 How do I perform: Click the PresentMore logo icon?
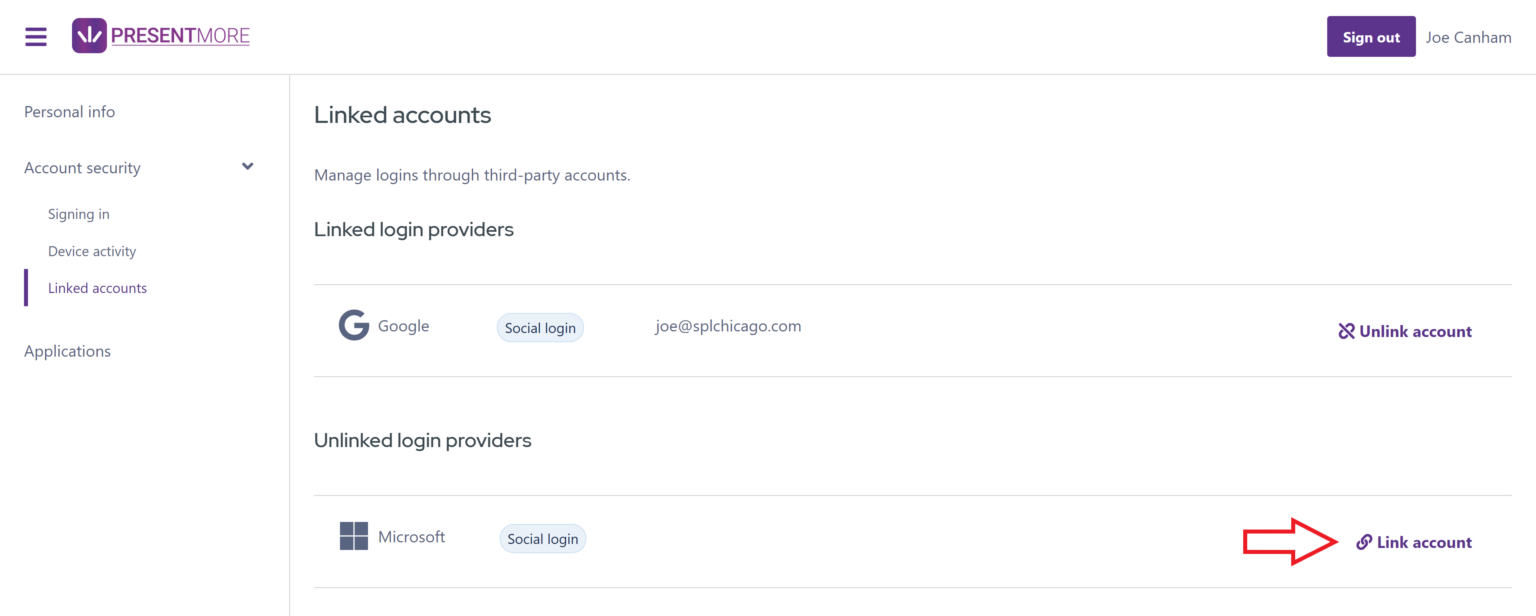pyautogui.click(x=89, y=36)
